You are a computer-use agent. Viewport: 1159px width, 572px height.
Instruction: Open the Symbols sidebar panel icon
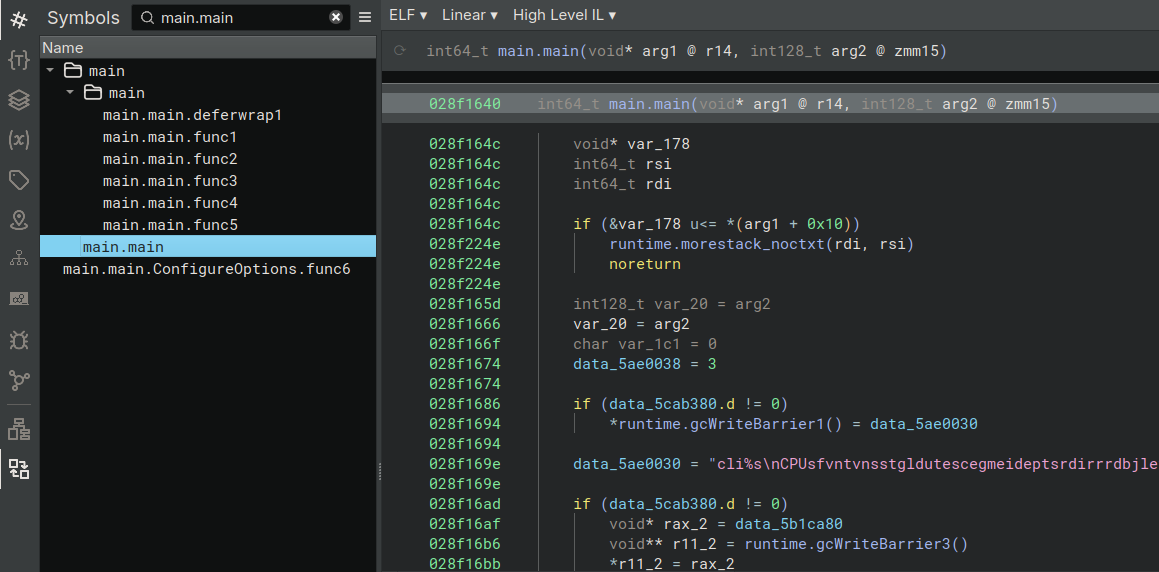tap(19, 18)
